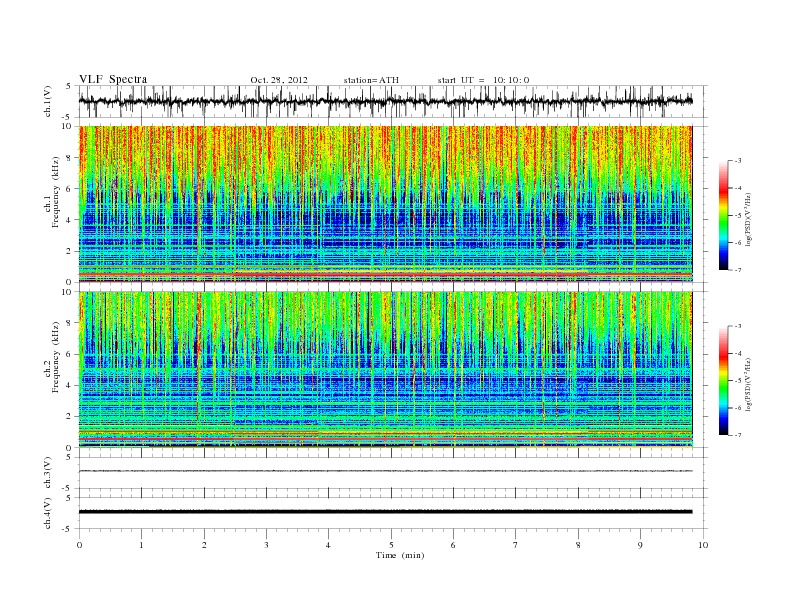The height and width of the screenshot is (612, 792).
Task: Click the thick ch.4 voltage trace band
Action: [x=385, y=512]
